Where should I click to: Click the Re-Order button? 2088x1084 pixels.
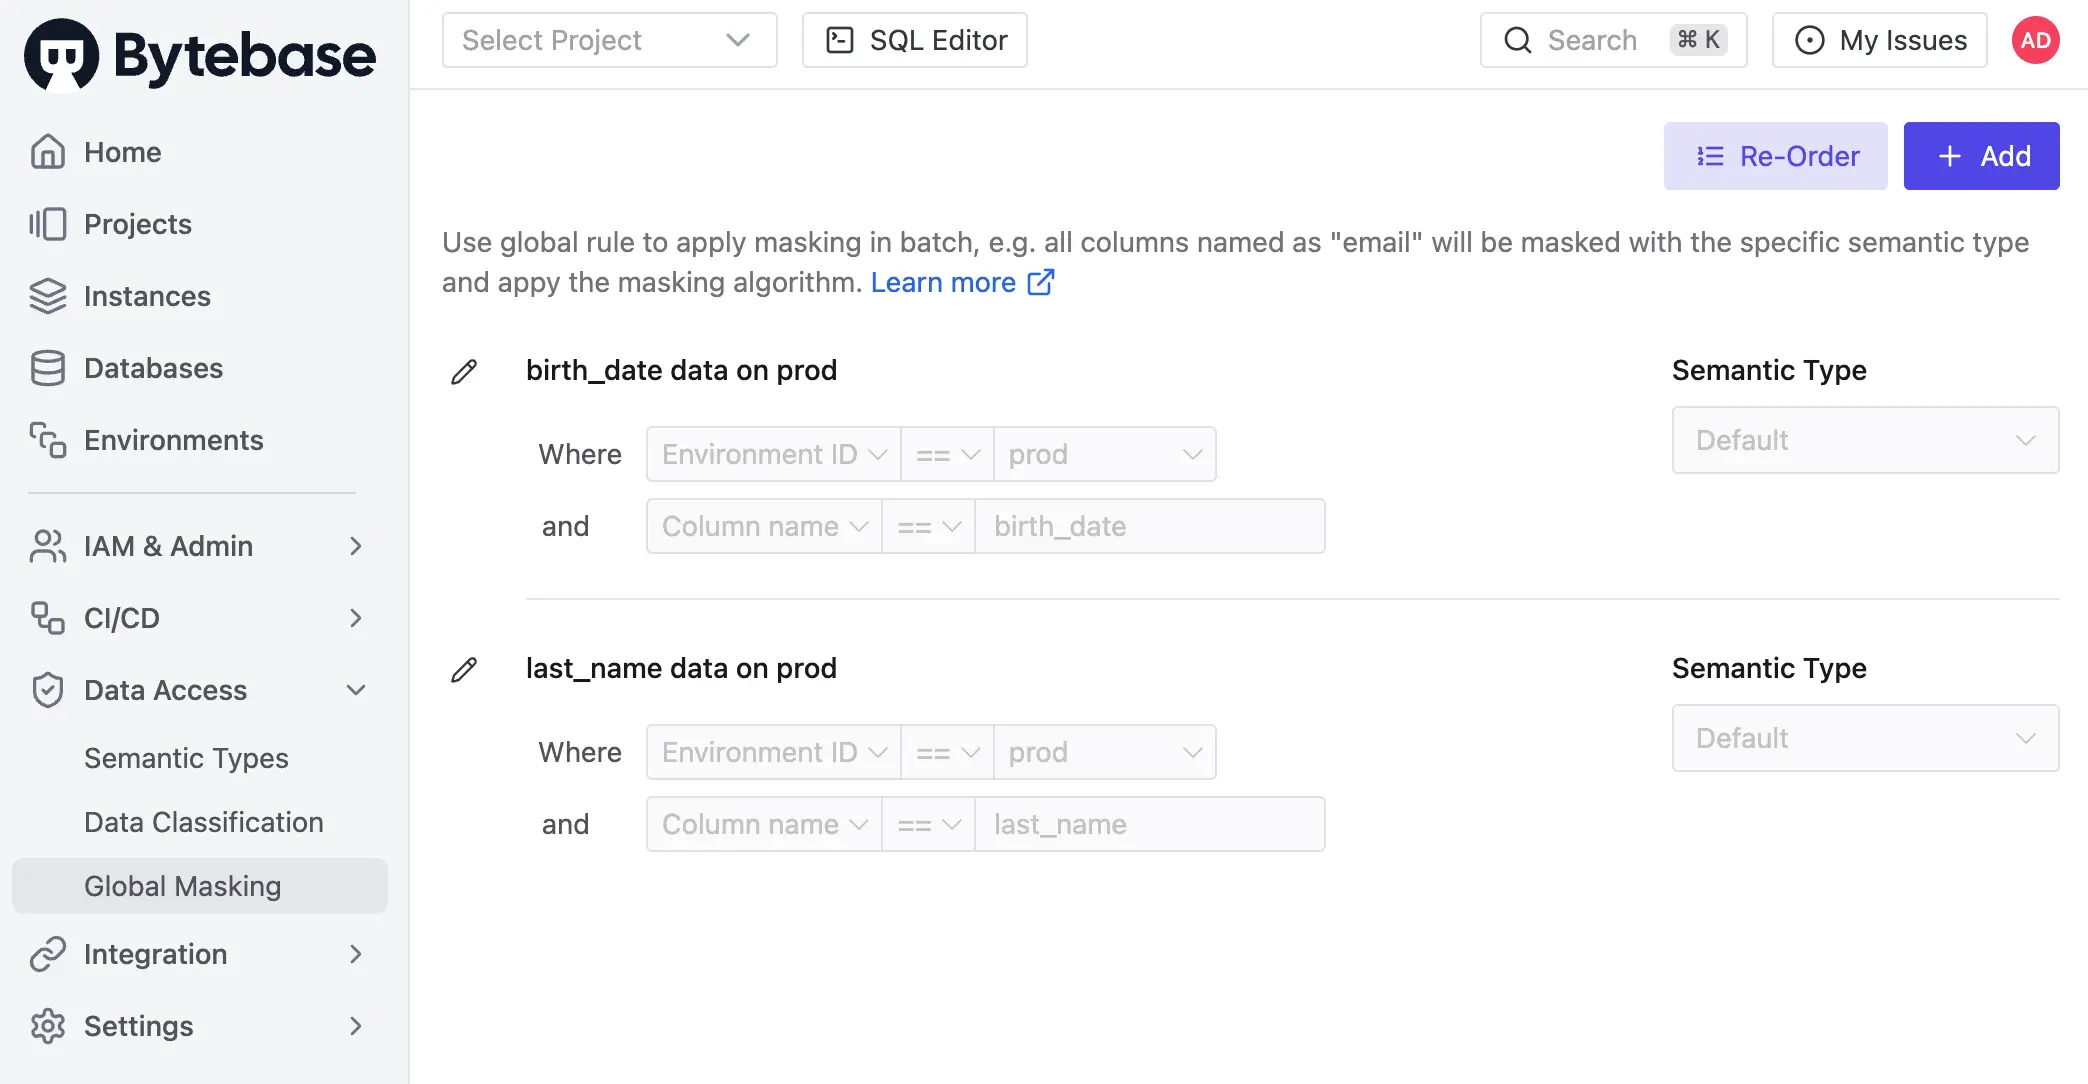coord(1775,156)
